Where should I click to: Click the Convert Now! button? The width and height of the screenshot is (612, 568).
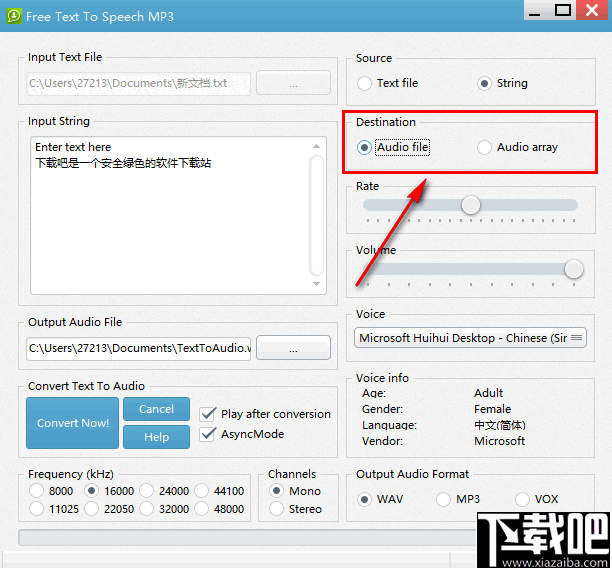pos(72,423)
